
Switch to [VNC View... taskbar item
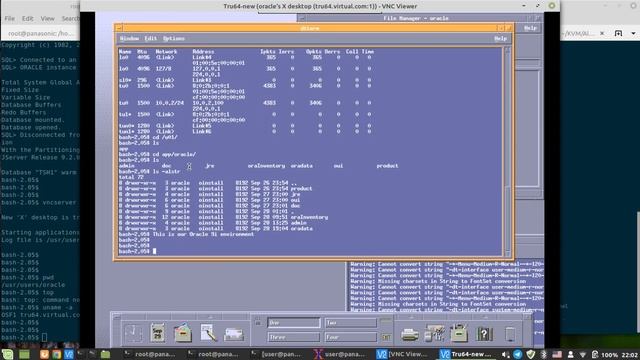tap(402, 354)
